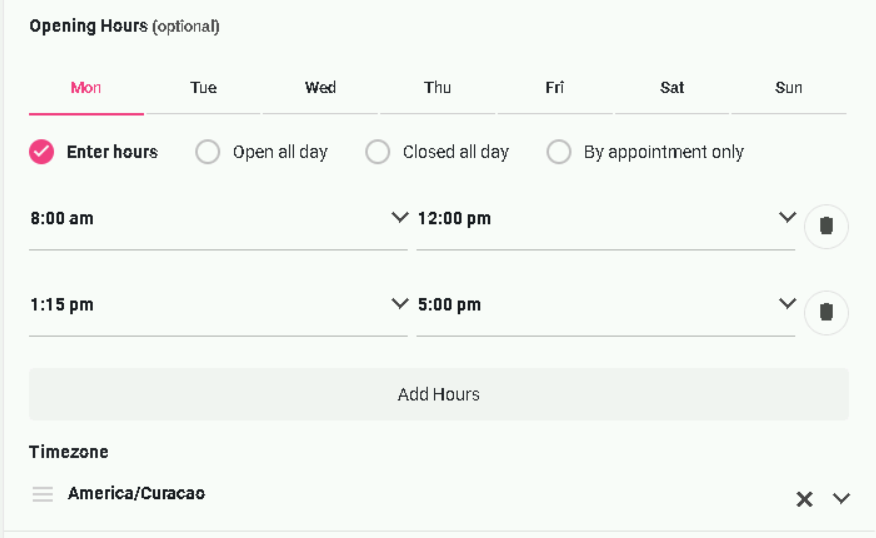The image size is (876, 538).
Task: Expand the 5:00 pm end time dropdown
Action: point(606,304)
